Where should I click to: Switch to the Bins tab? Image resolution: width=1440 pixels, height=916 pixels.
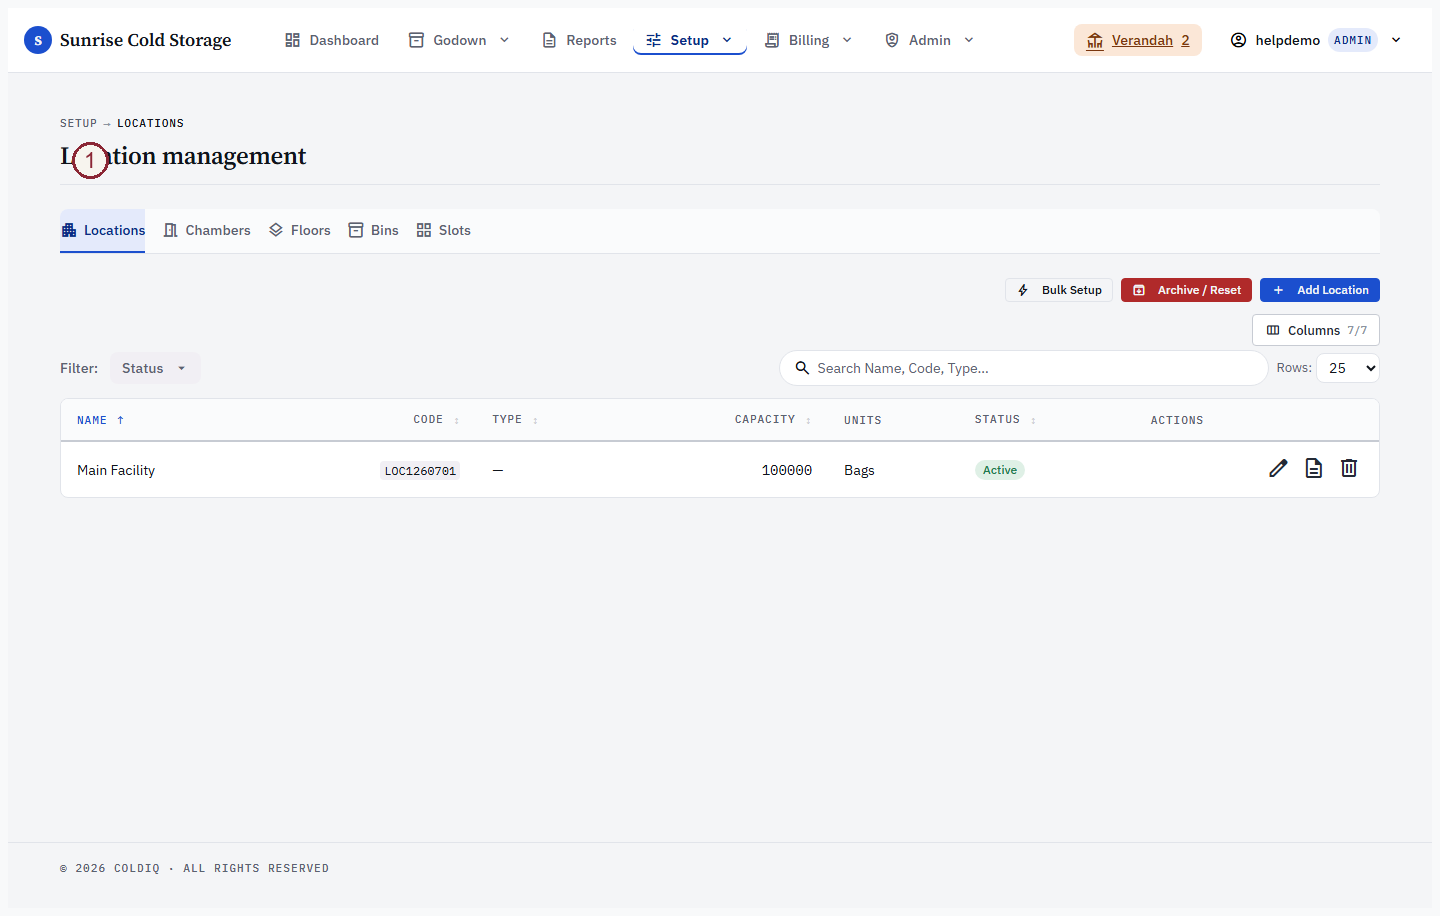point(373,230)
